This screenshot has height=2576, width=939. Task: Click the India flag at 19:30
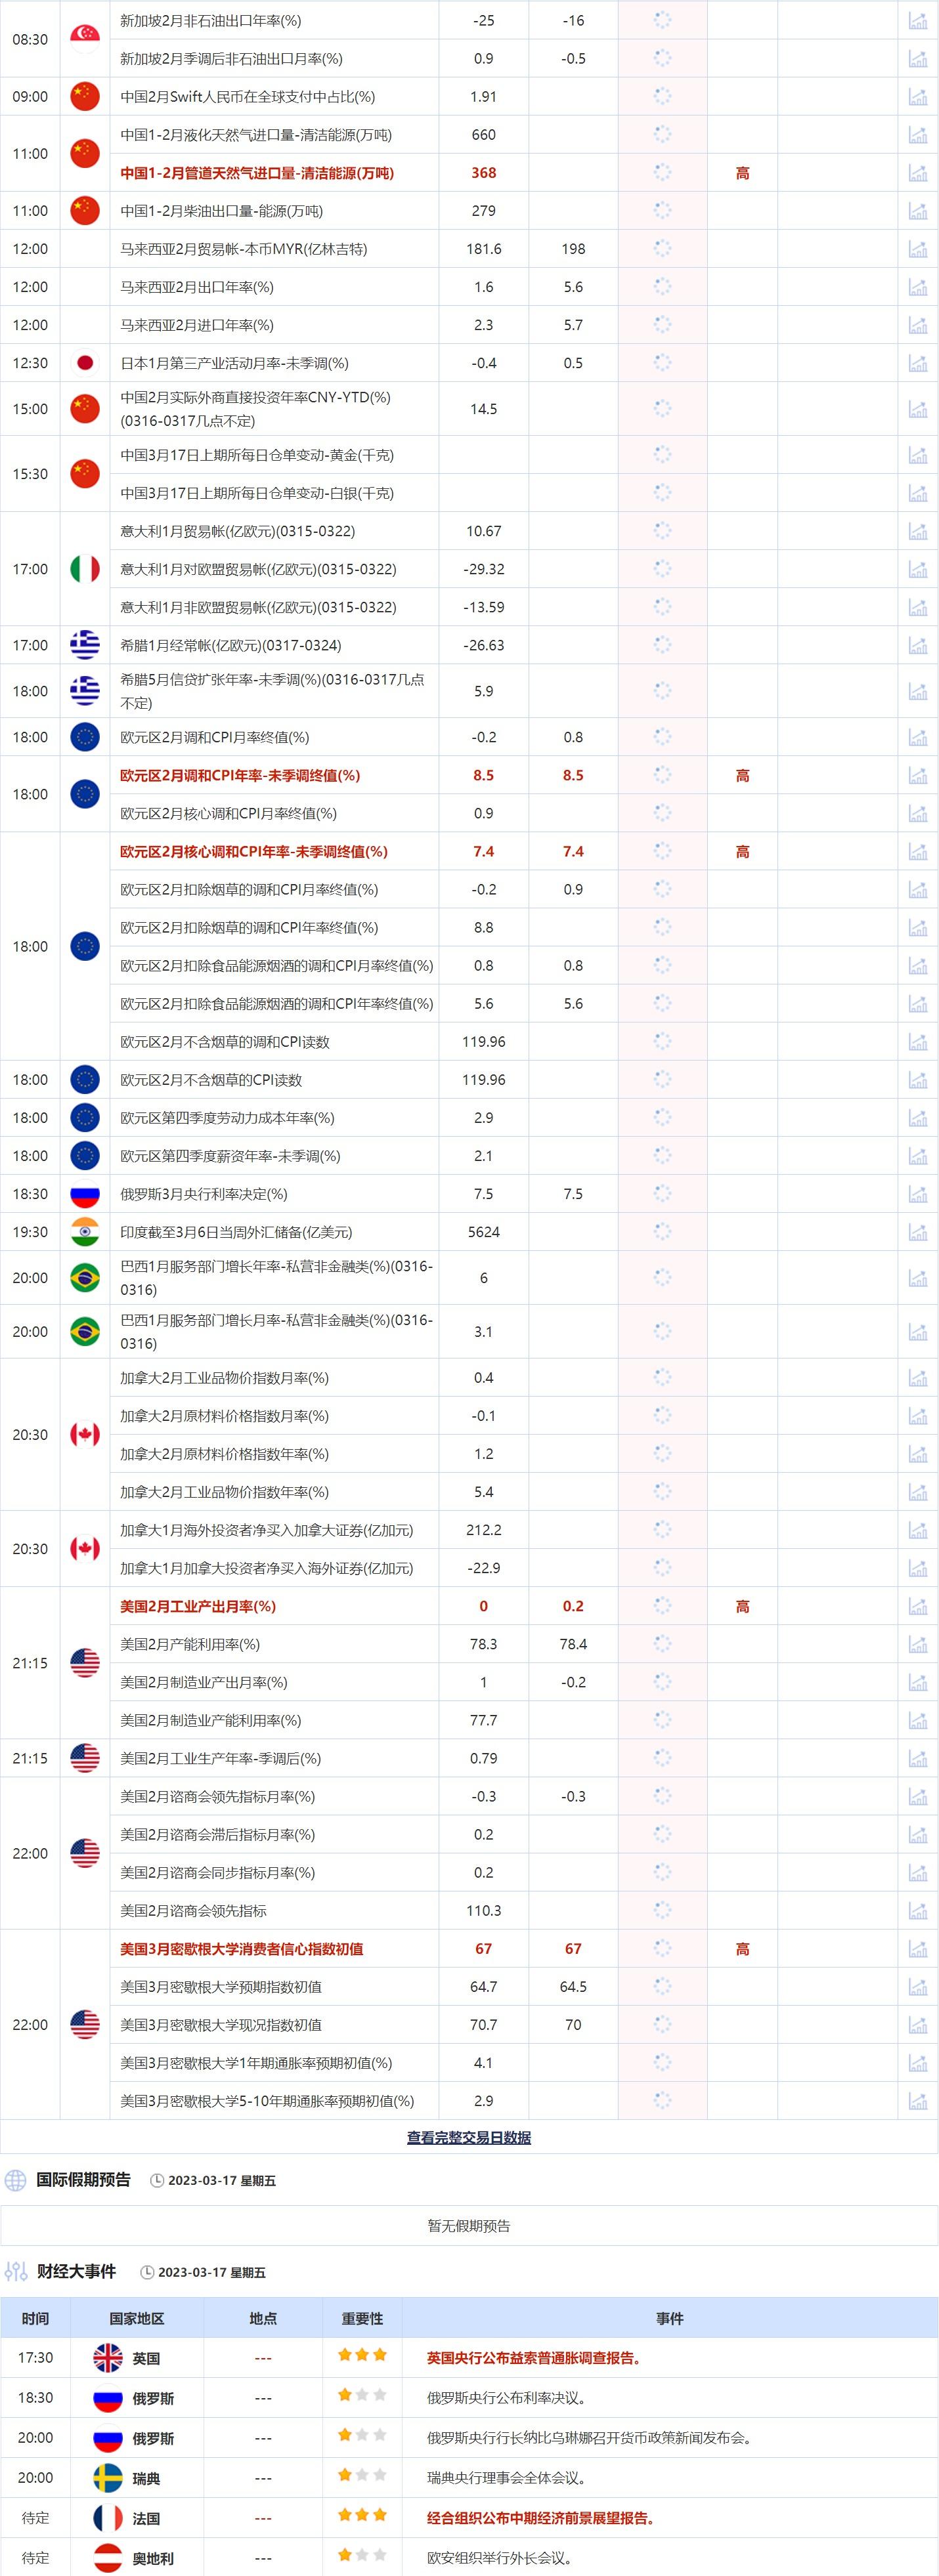coord(85,1232)
